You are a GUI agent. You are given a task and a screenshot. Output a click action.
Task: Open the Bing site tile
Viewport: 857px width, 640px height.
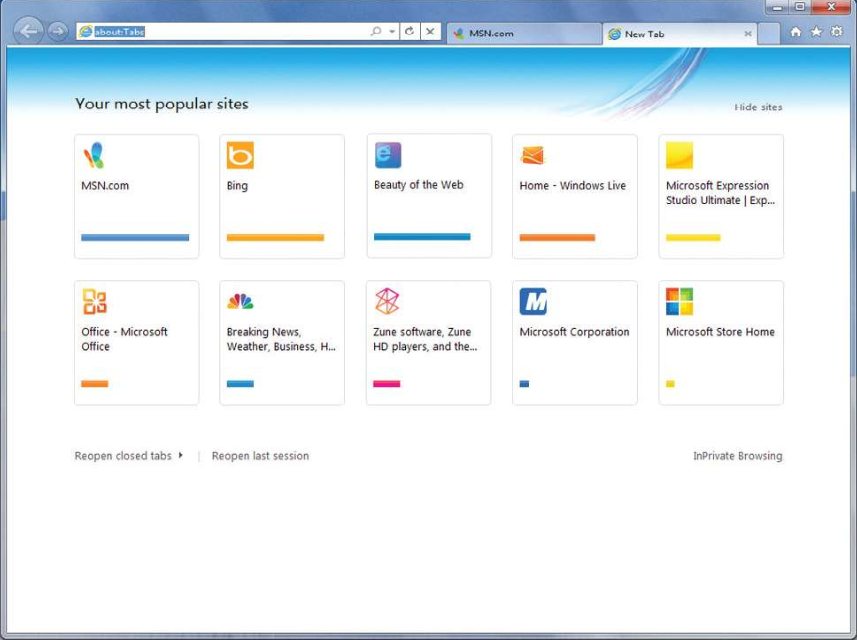(x=282, y=196)
